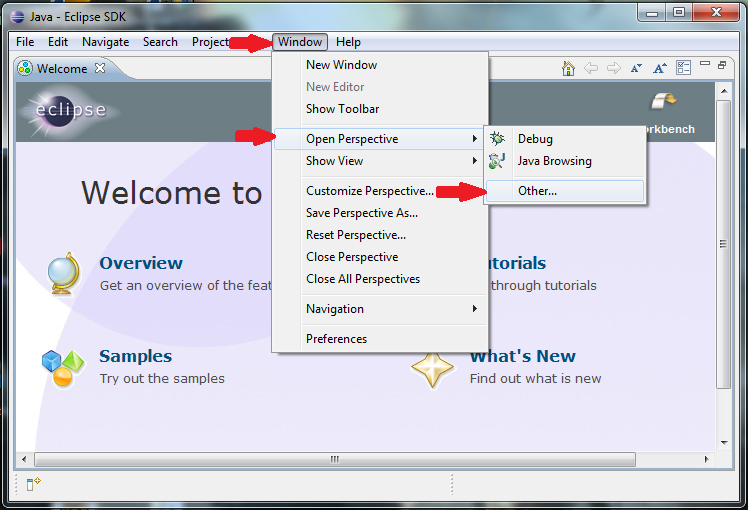Expand the Open Perspective submenu arrow

coord(475,138)
